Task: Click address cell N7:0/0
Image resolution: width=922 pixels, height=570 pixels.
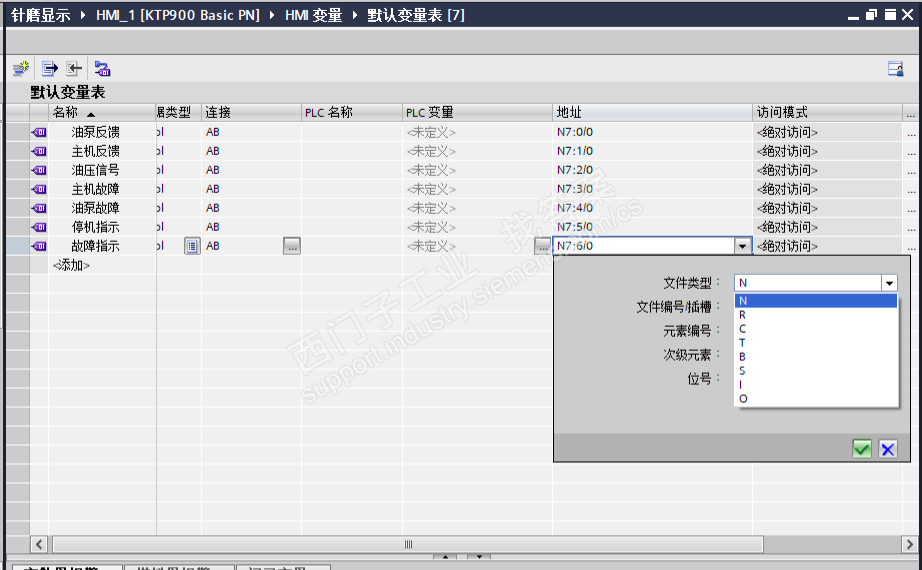Action: click(x=653, y=132)
